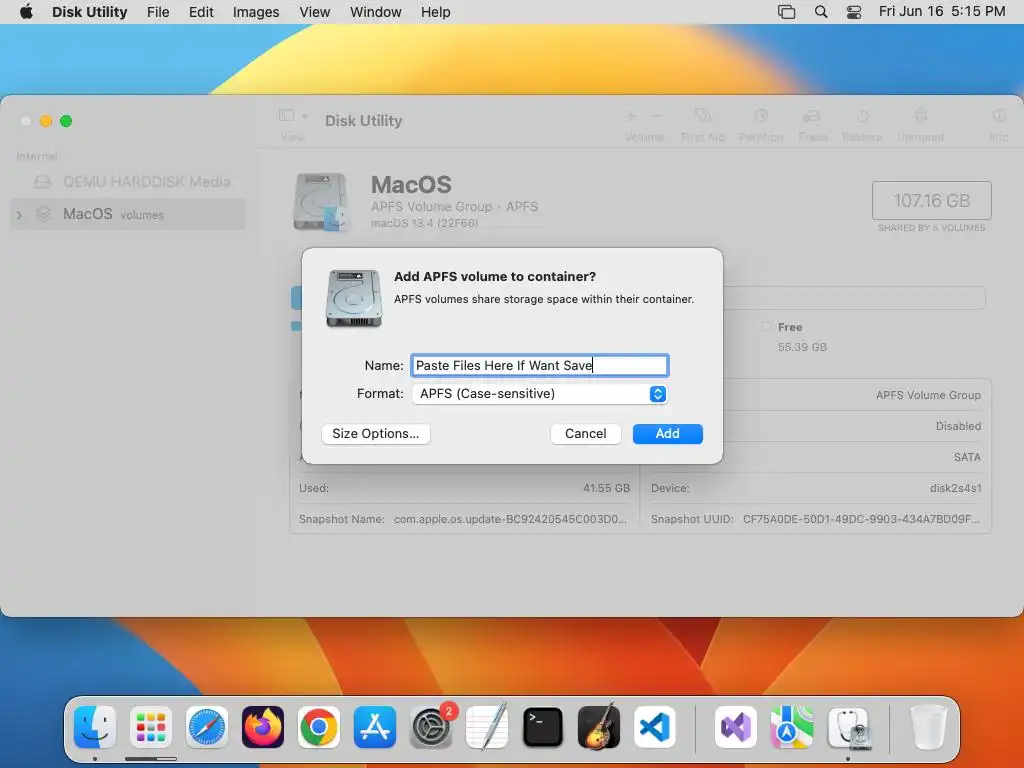Click the volume Name text field

point(539,365)
